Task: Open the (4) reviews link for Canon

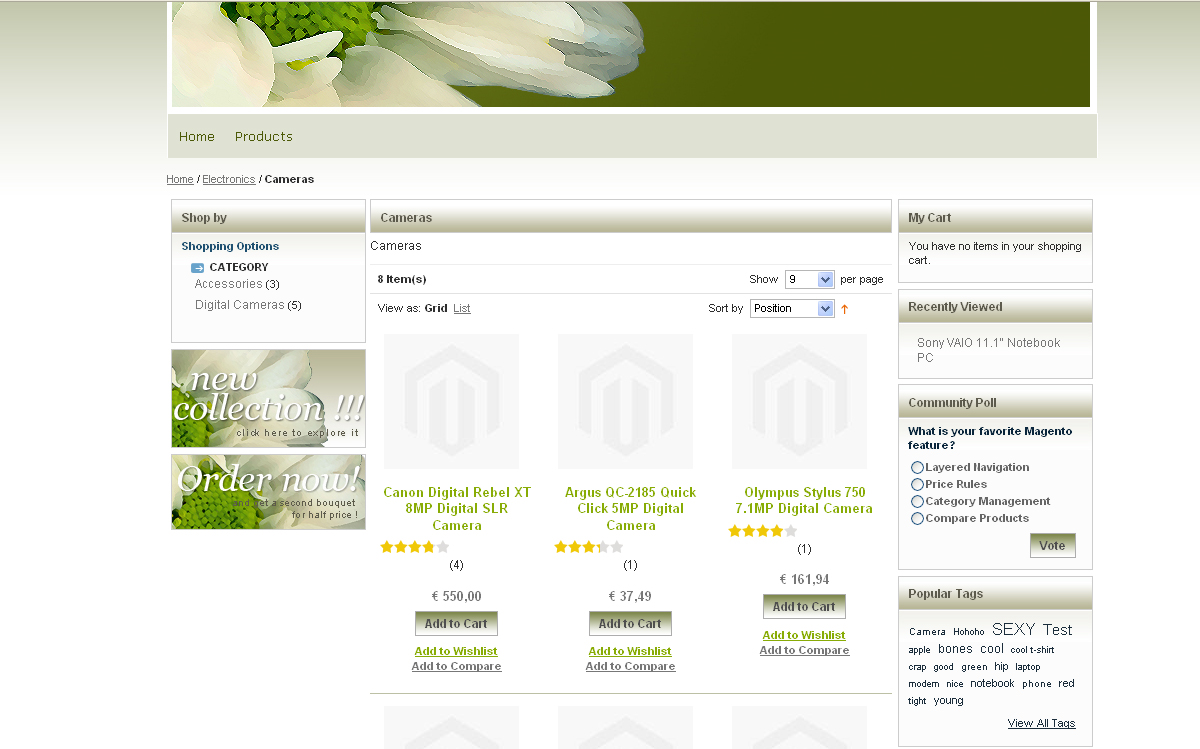Action: click(x=456, y=565)
